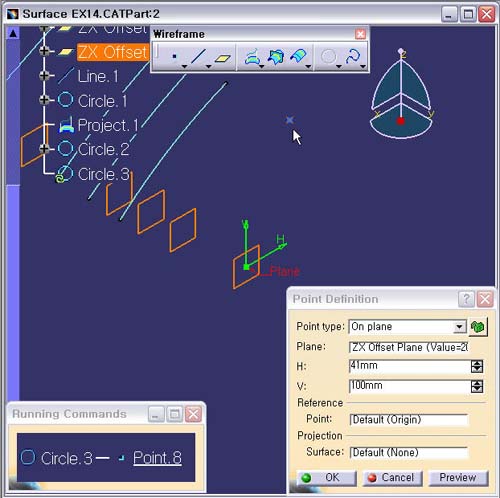Image resolution: width=500 pixels, height=498 pixels.
Task: Select Project.1 in the specification tree
Action: tap(107, 125)
